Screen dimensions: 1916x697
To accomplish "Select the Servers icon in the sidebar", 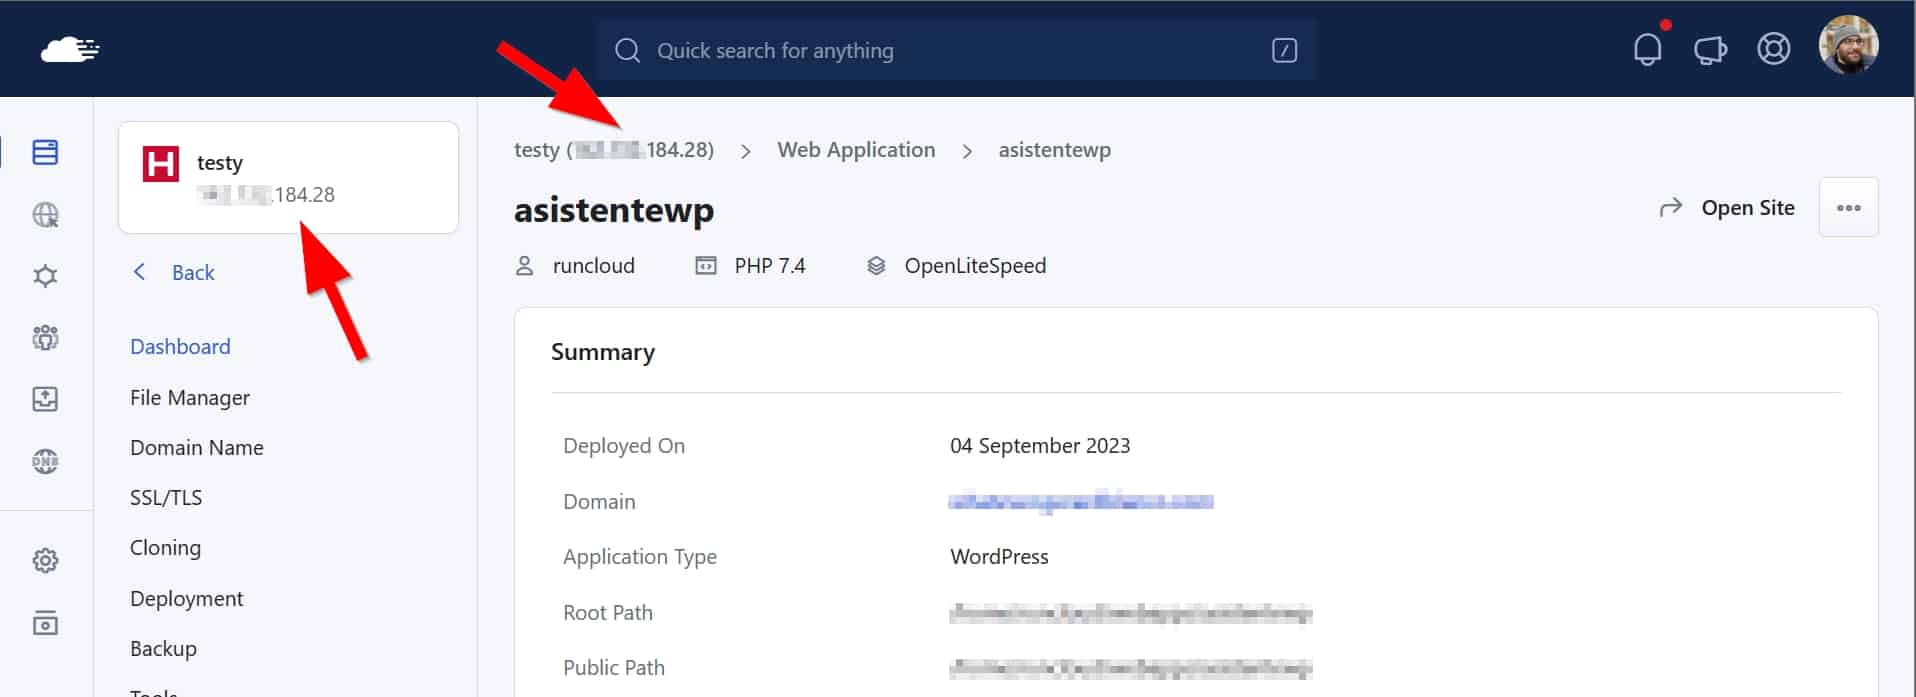I will (x=45, y=152).
